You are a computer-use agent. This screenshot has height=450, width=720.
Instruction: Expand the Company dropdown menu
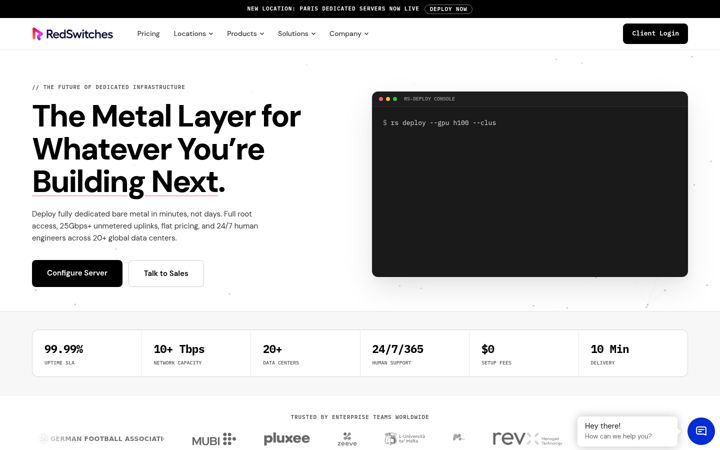coord(349,34)
